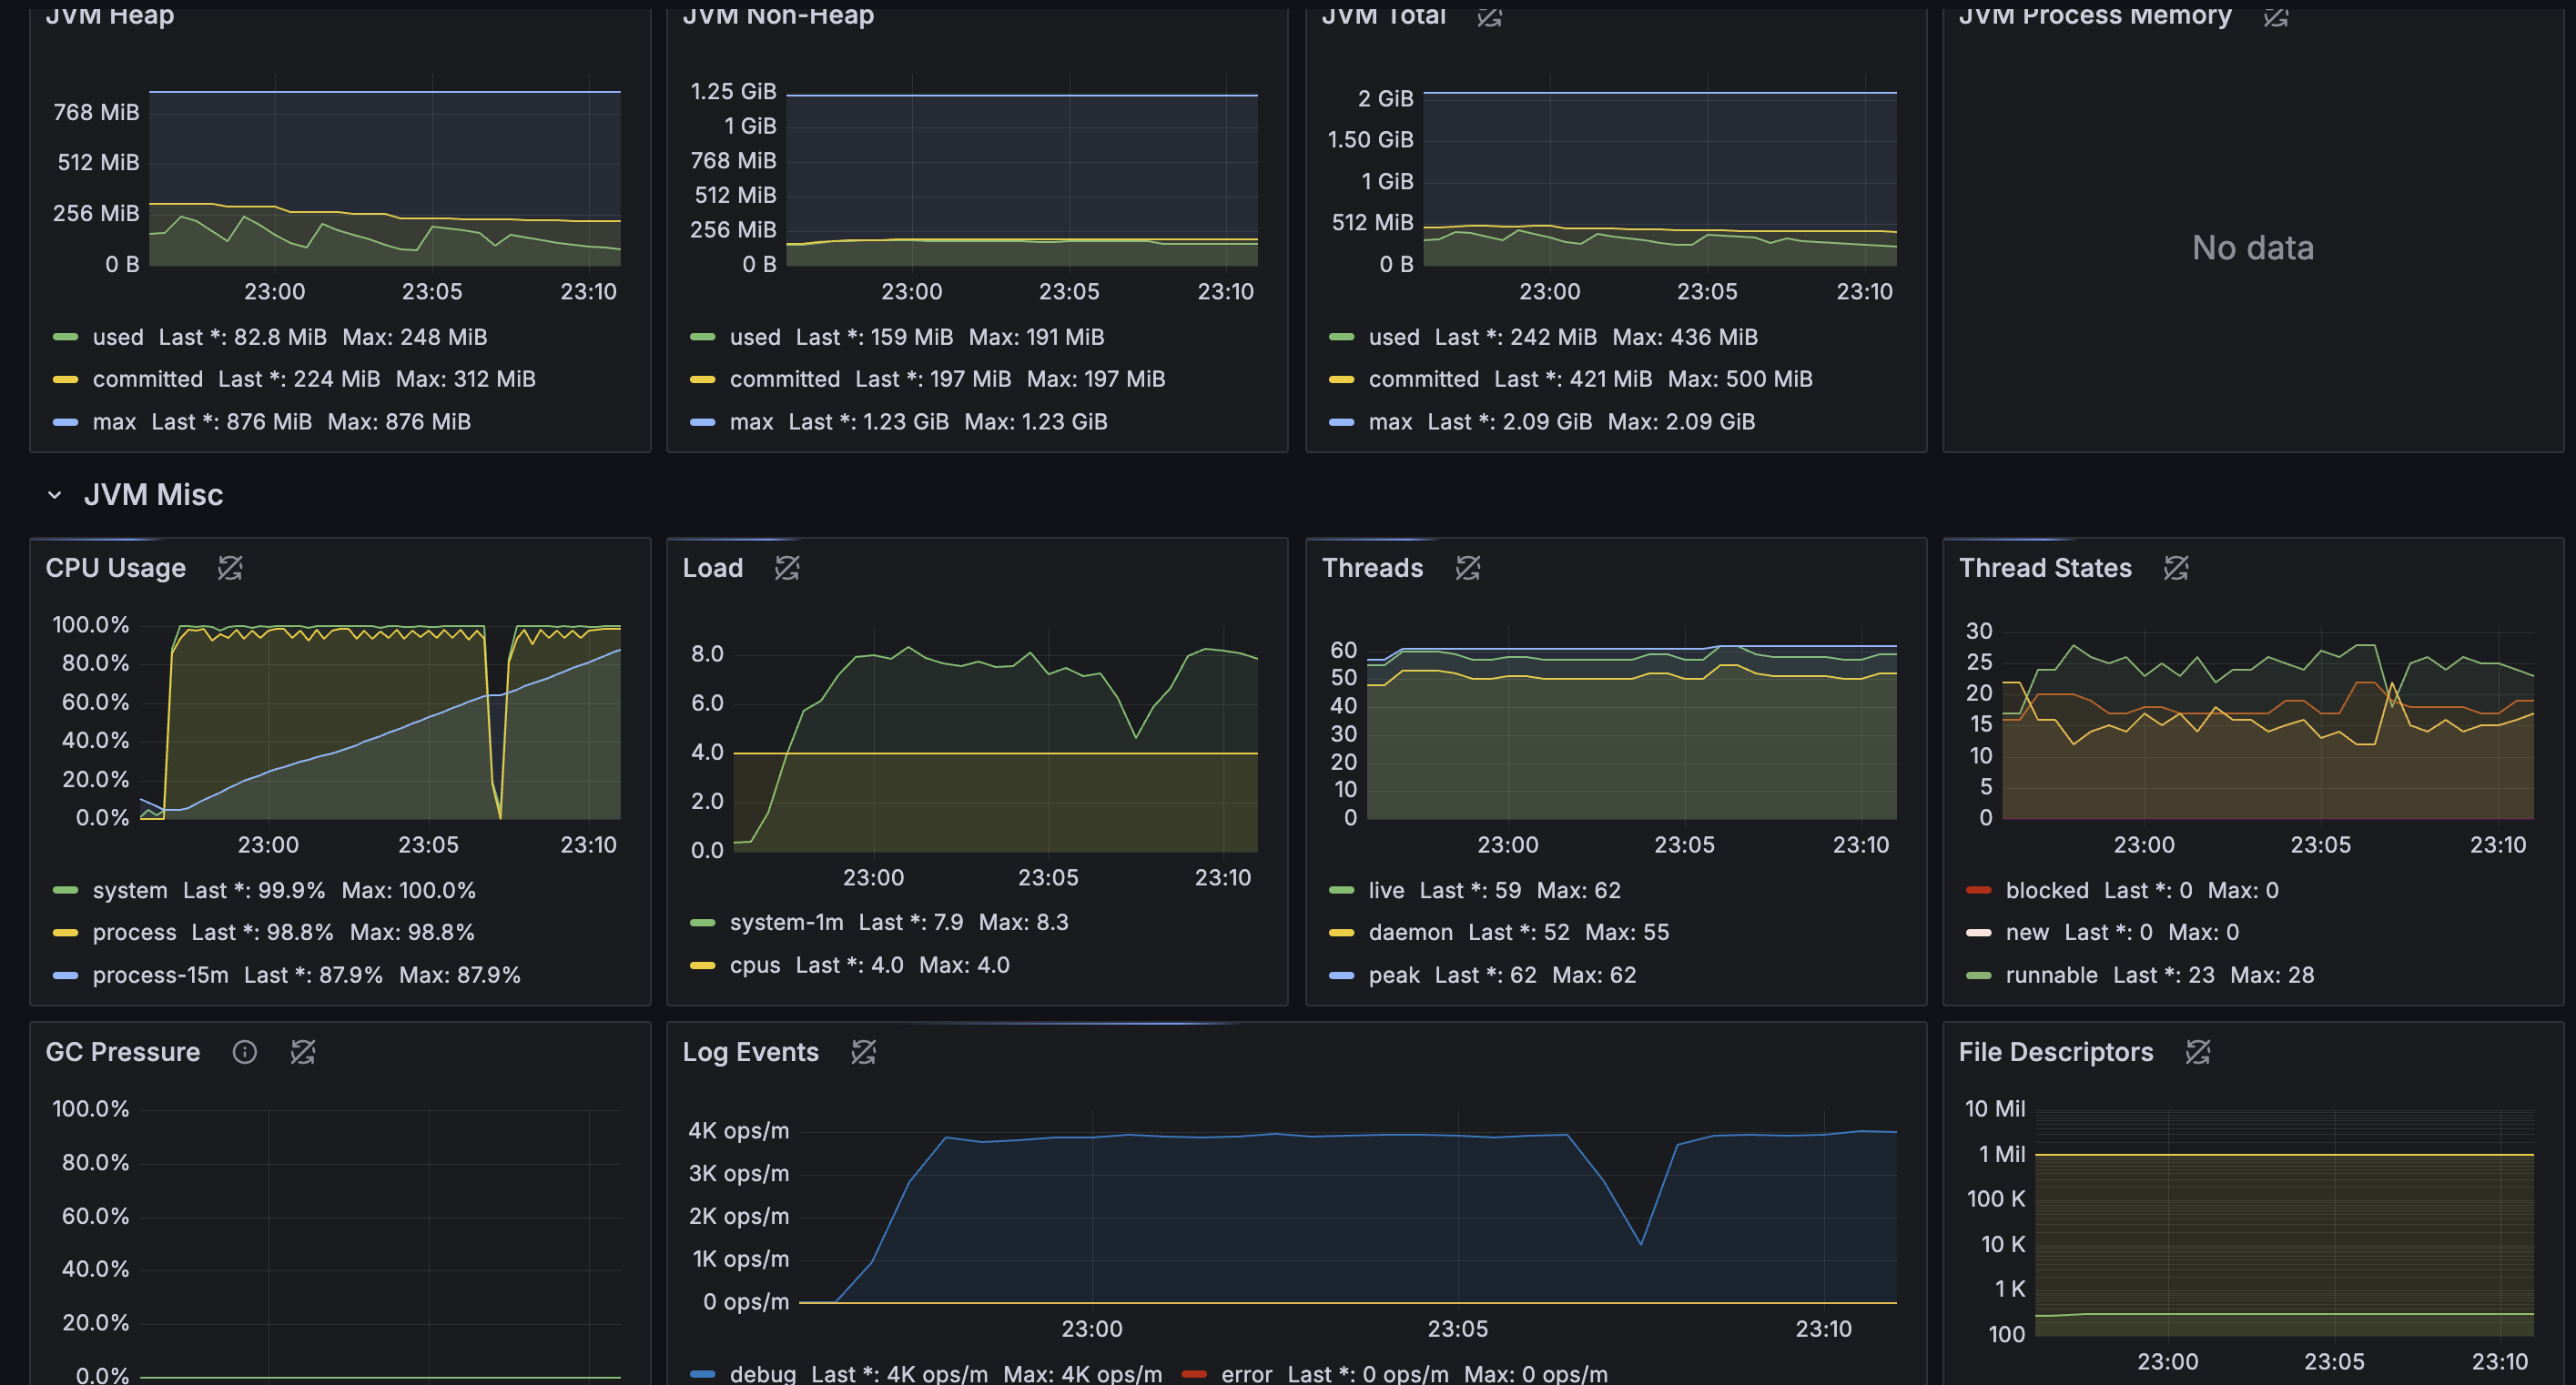Viewport: 2576px width, 1385px height.
Task: Open the CPU Usage panel title menu
Action: pyautogui.click(x=115, y=568)
